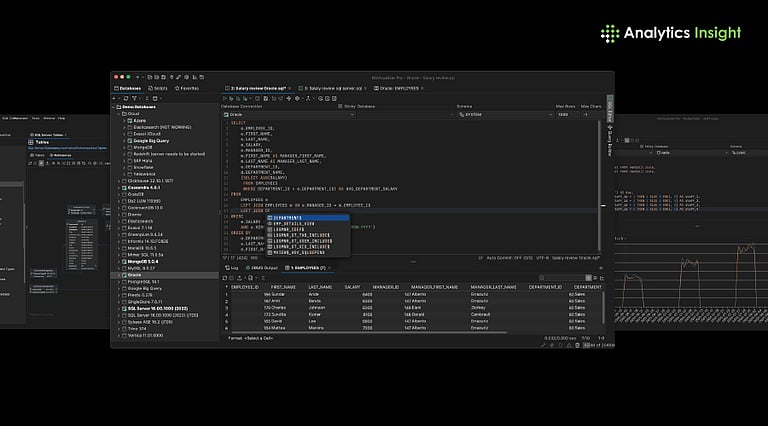The image size is (768, 426).
Task: Click the search field above result grid
Action: coord(563,278)
